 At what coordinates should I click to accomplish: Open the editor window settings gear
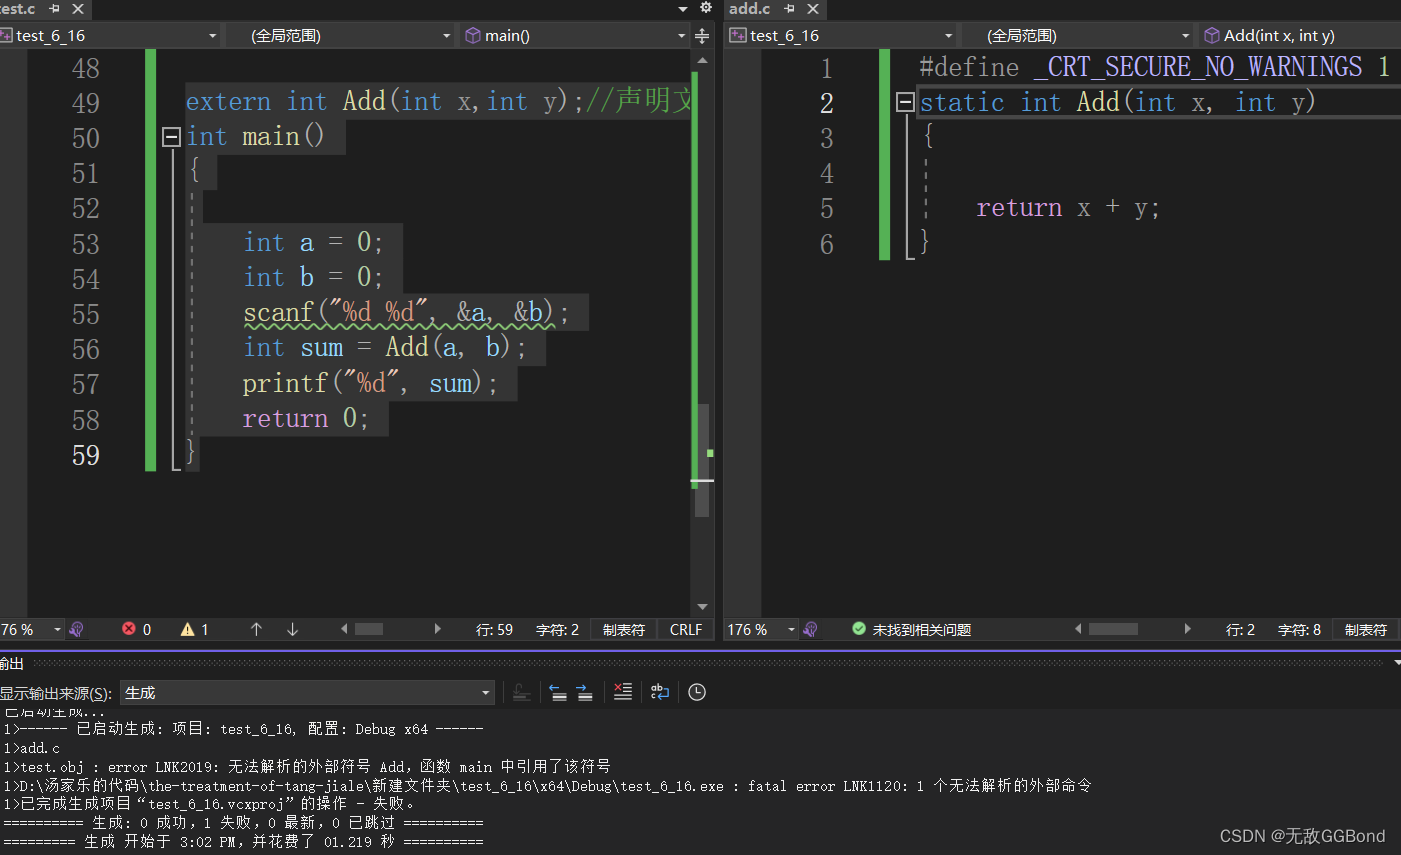706,8
